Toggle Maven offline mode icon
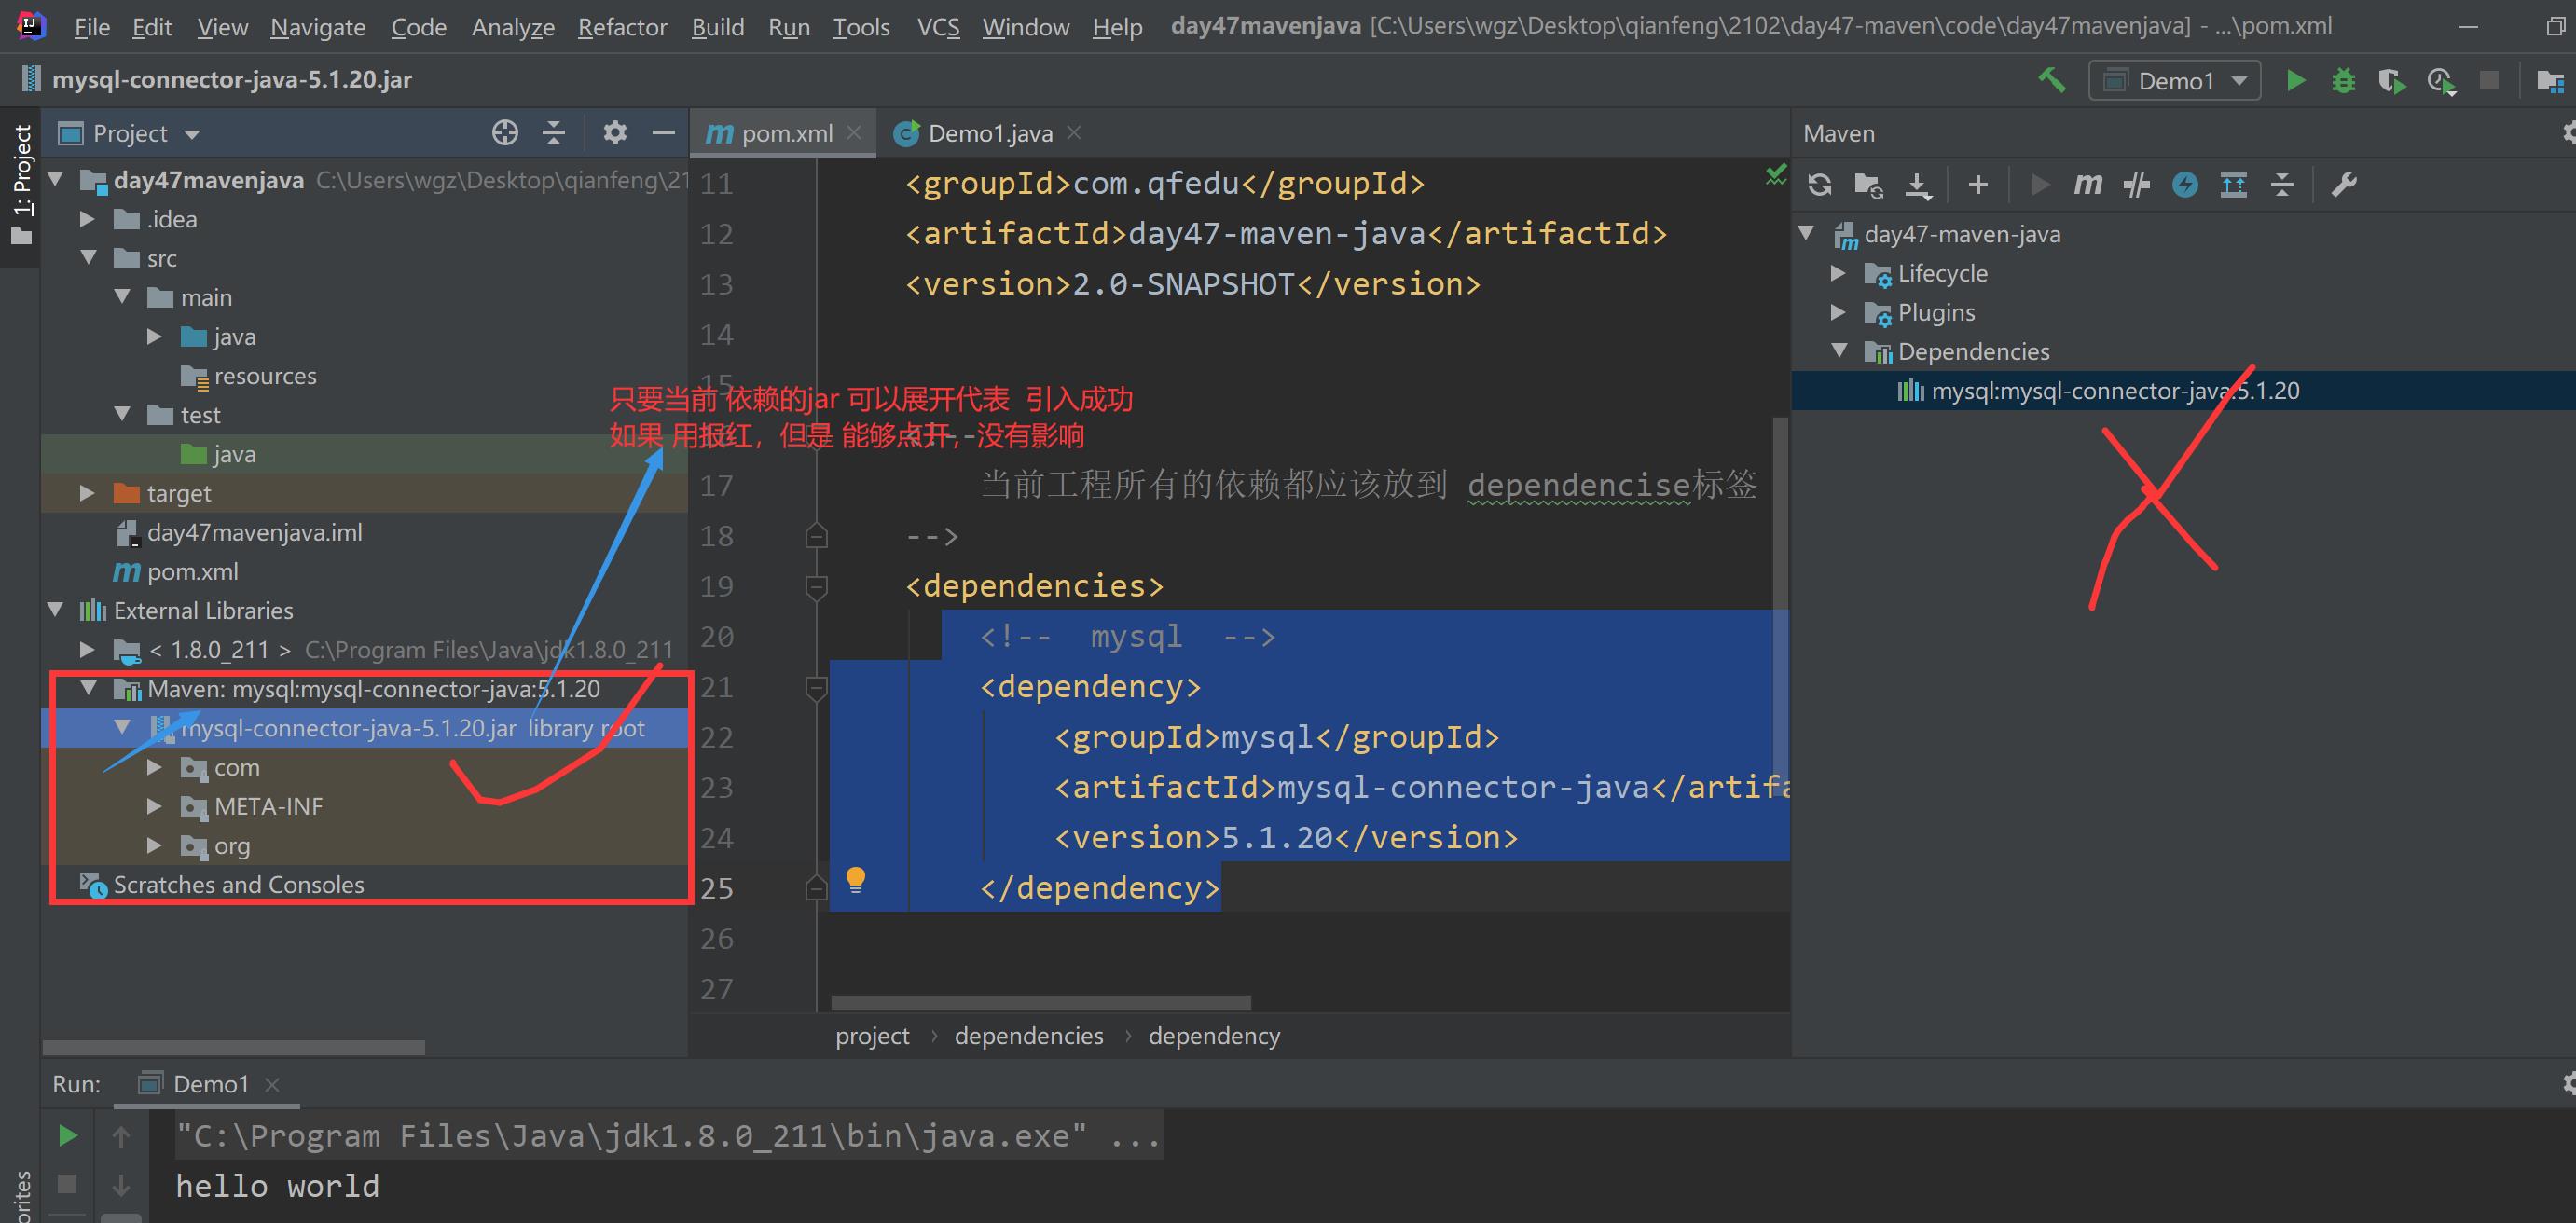 [2185, 185]
